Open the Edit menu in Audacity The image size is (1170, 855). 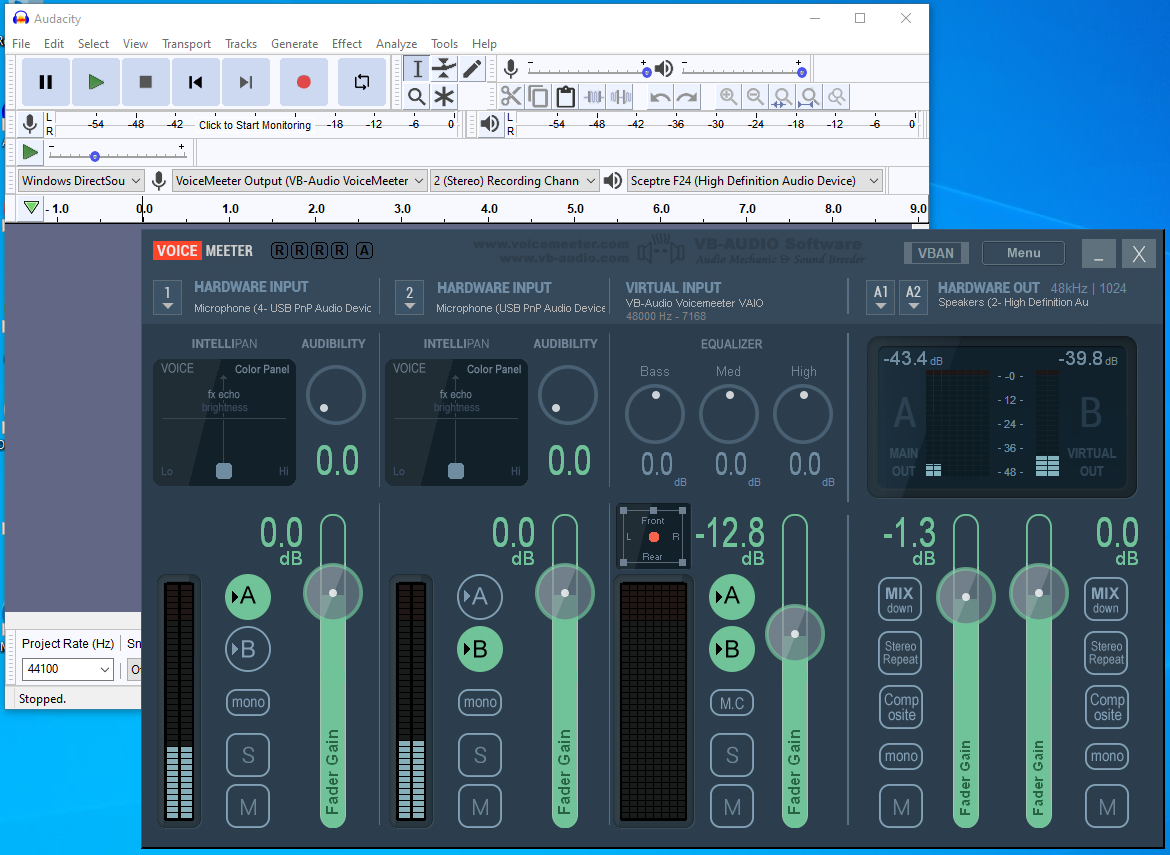[54, 44]
